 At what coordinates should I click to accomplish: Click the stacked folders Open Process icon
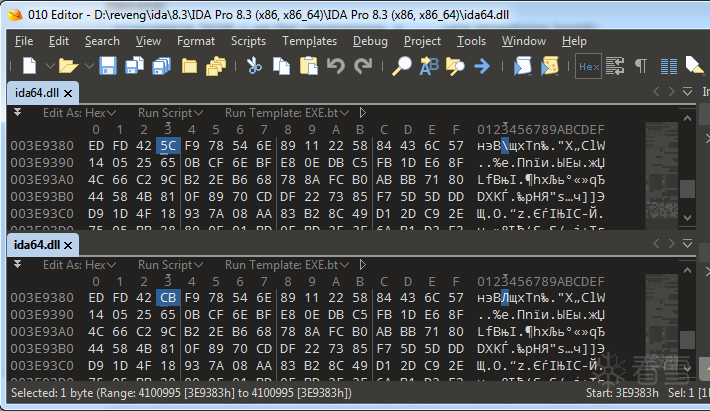pyautogui.click(x=216, y=66)
